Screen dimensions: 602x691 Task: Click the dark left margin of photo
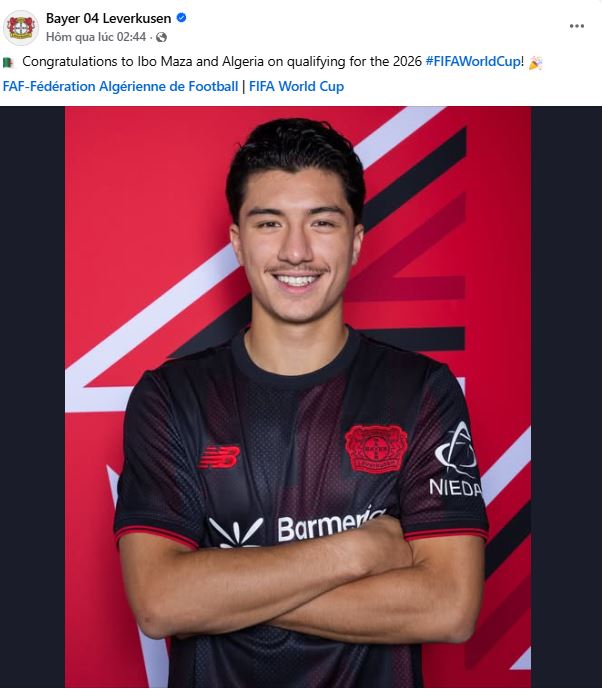[33, 397]
